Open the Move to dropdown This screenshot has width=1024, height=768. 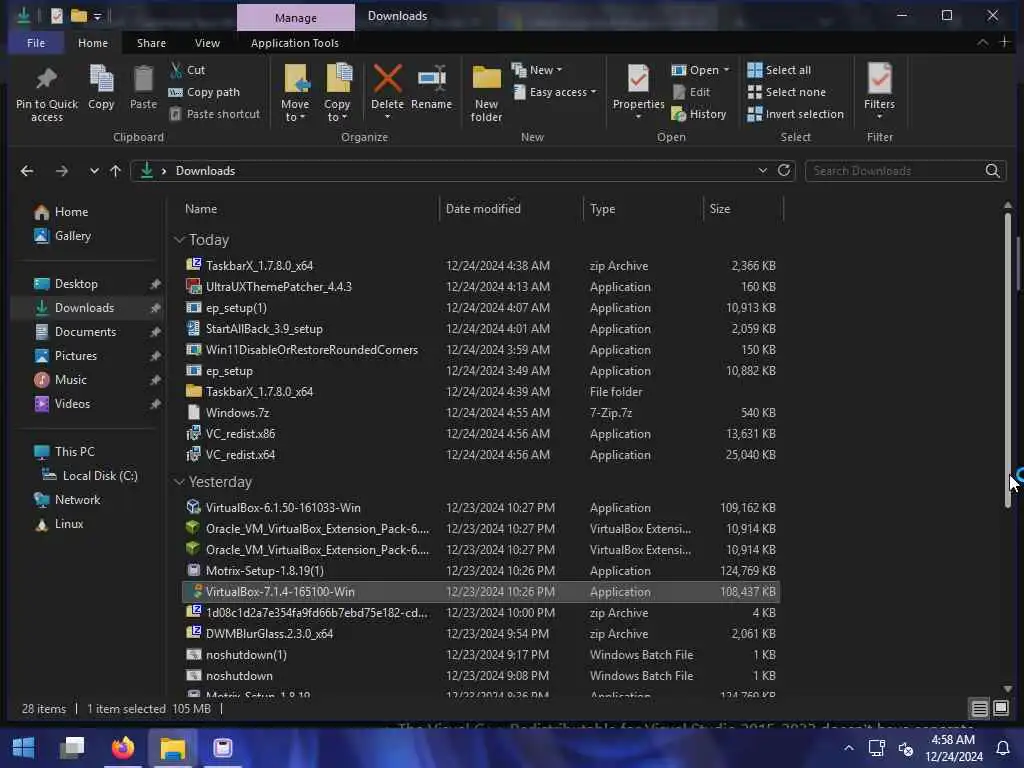pyautogui.click(x=295, y=118)
